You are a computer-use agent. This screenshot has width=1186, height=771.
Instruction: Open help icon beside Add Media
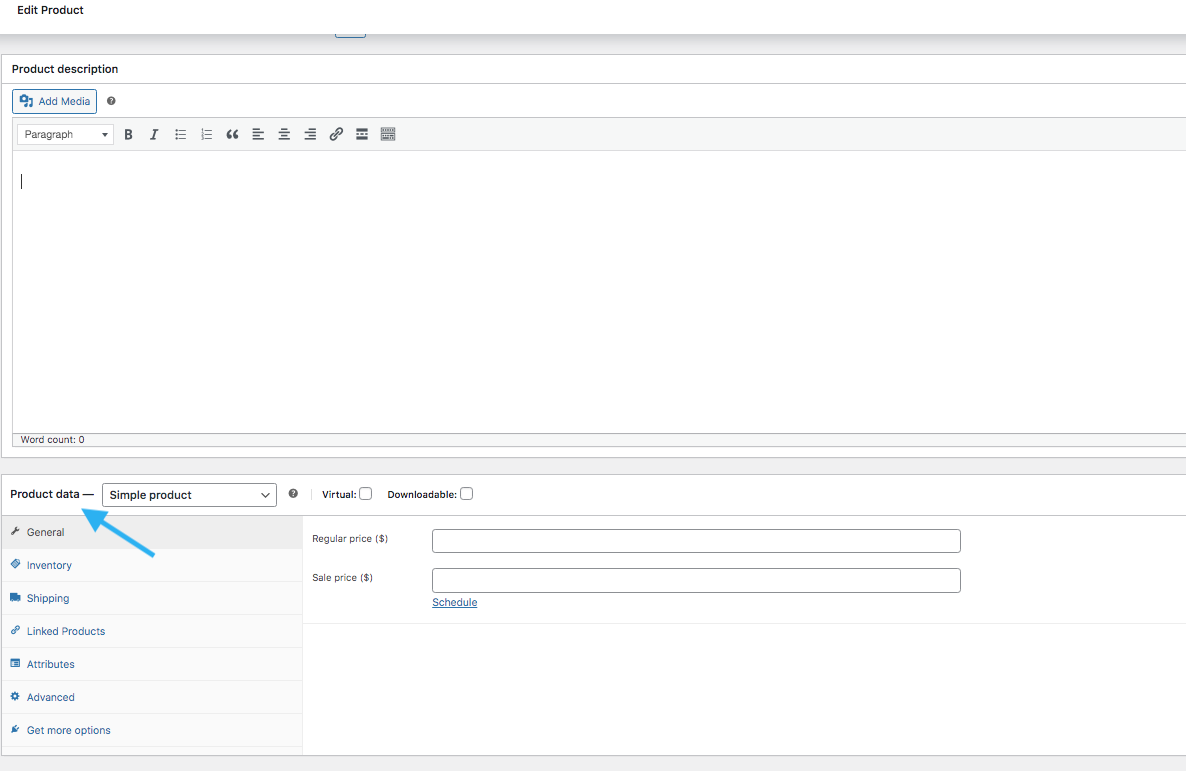pyautogui.click(x=111, y=101)
